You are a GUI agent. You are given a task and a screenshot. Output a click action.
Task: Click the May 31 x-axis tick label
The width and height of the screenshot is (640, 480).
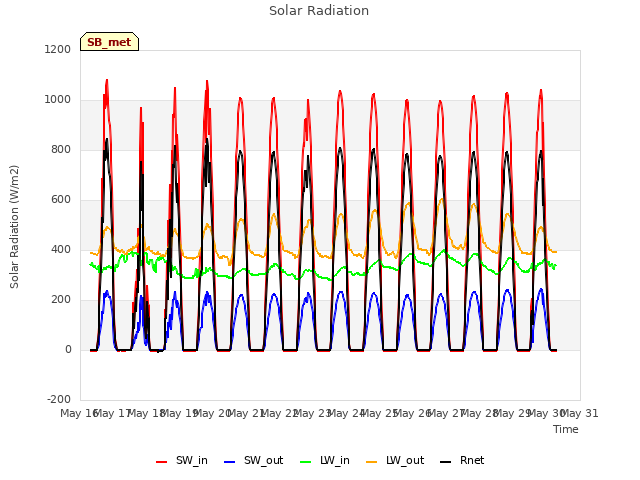(x=580, y=413)
